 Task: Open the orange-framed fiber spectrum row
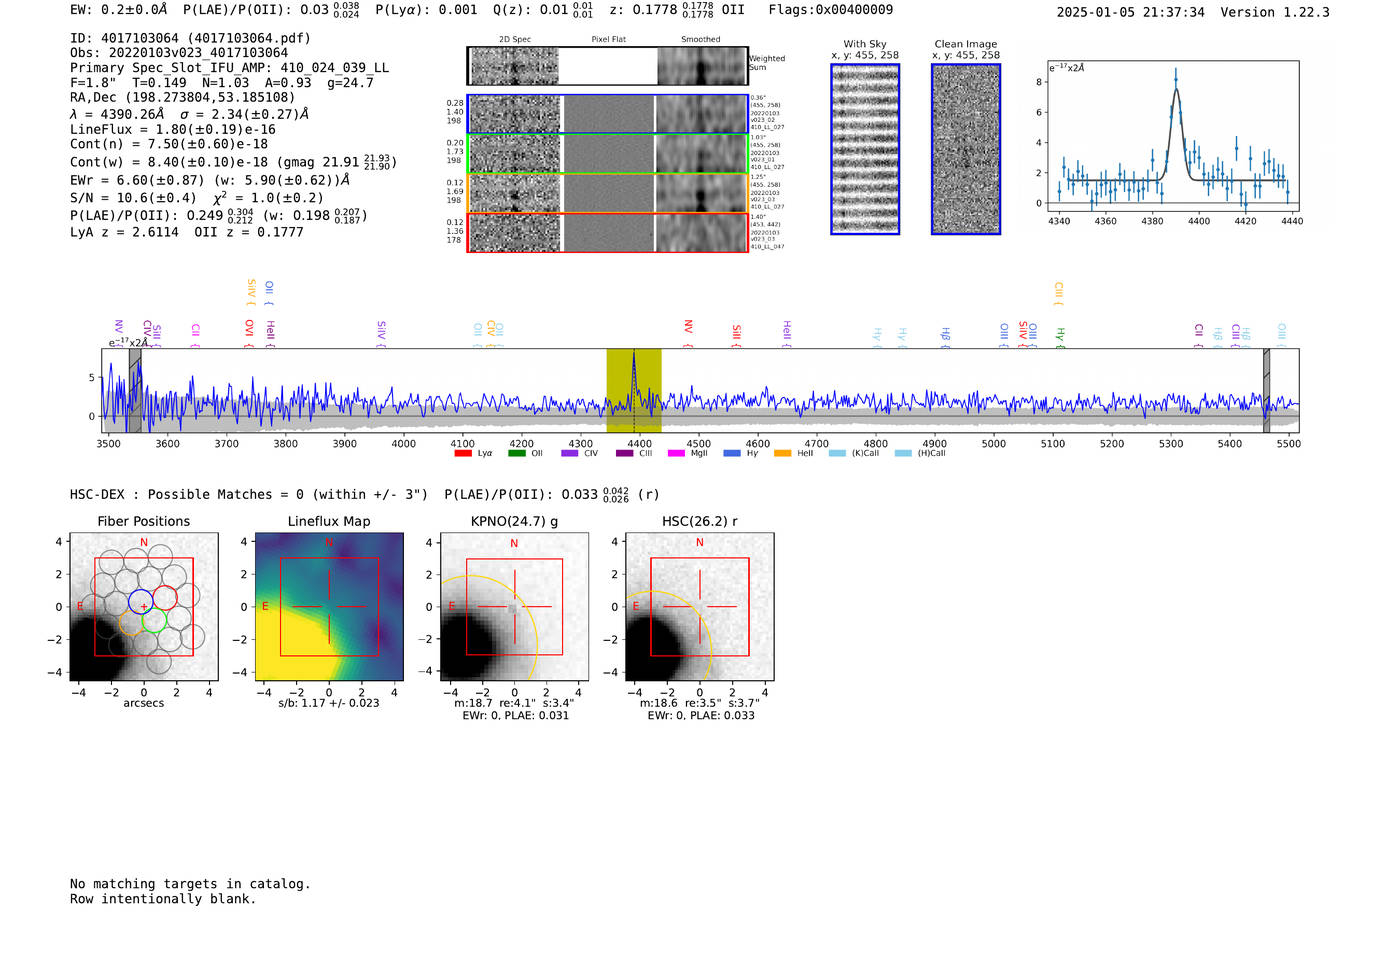coord(607,193)
